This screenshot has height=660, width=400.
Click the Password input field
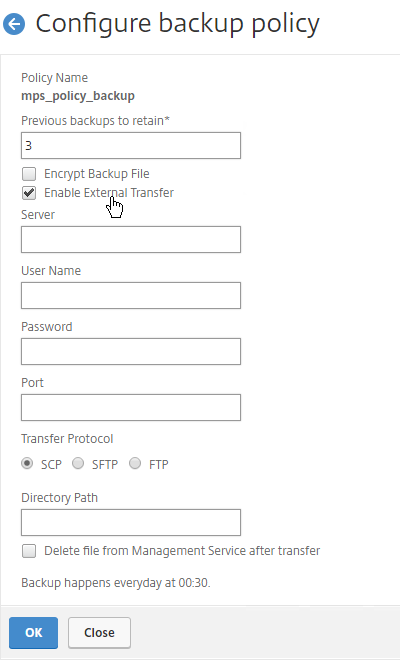[131, 351]
